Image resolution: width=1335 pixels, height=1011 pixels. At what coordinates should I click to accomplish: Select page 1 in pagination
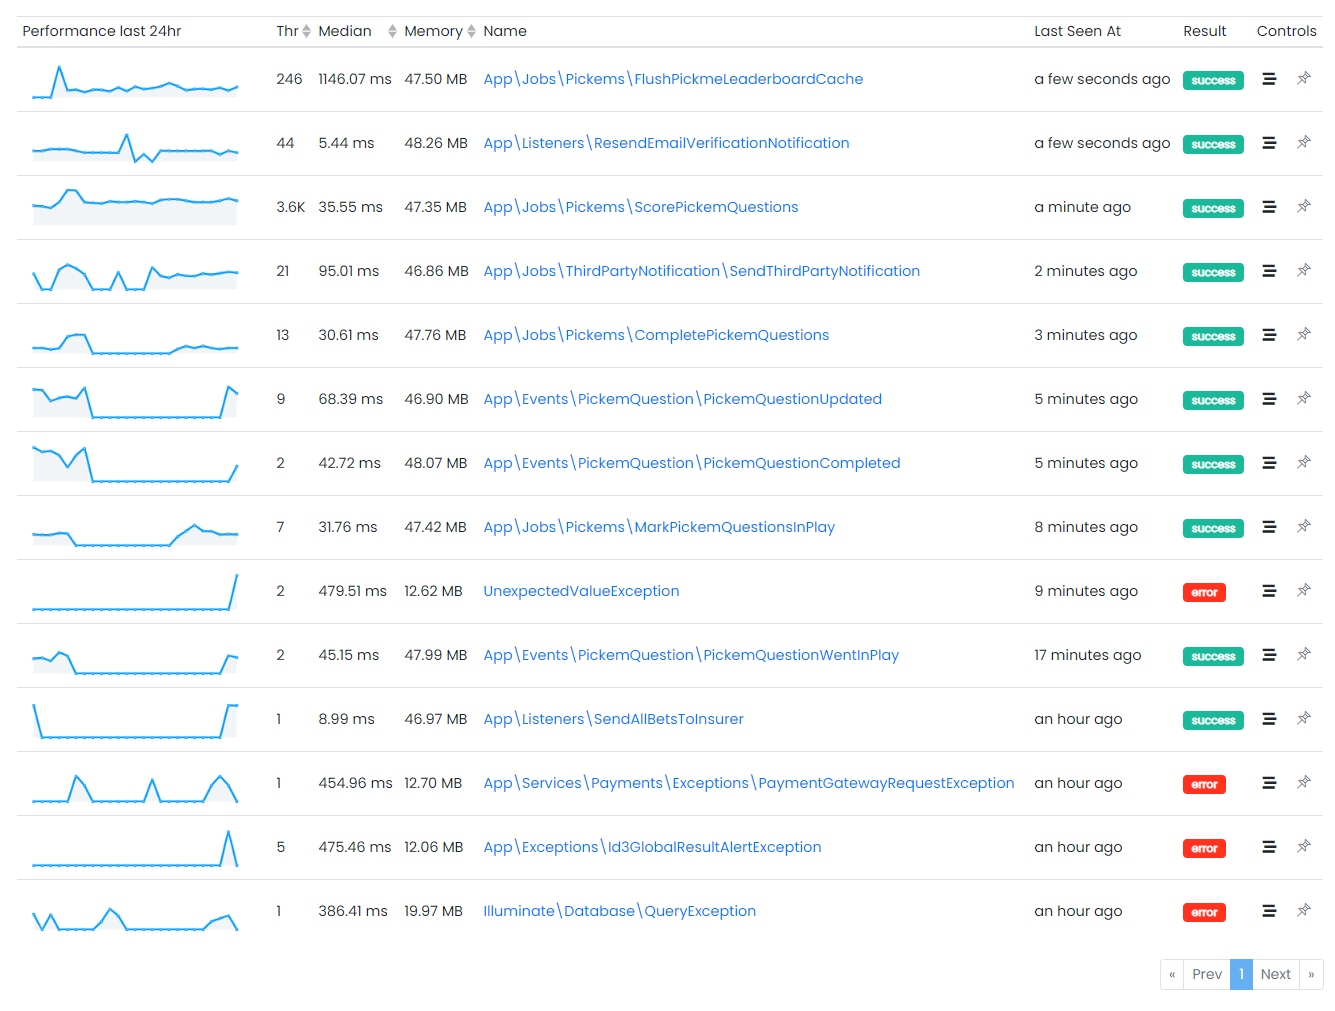point(1241,974)
